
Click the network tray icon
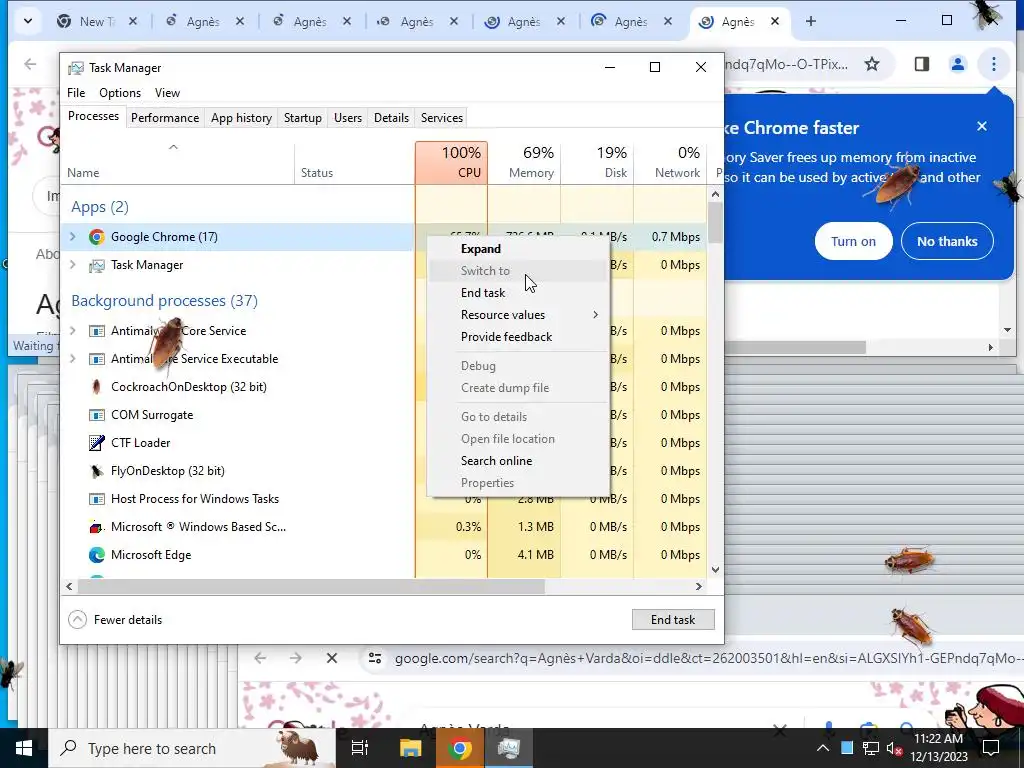tap(871, 748)
